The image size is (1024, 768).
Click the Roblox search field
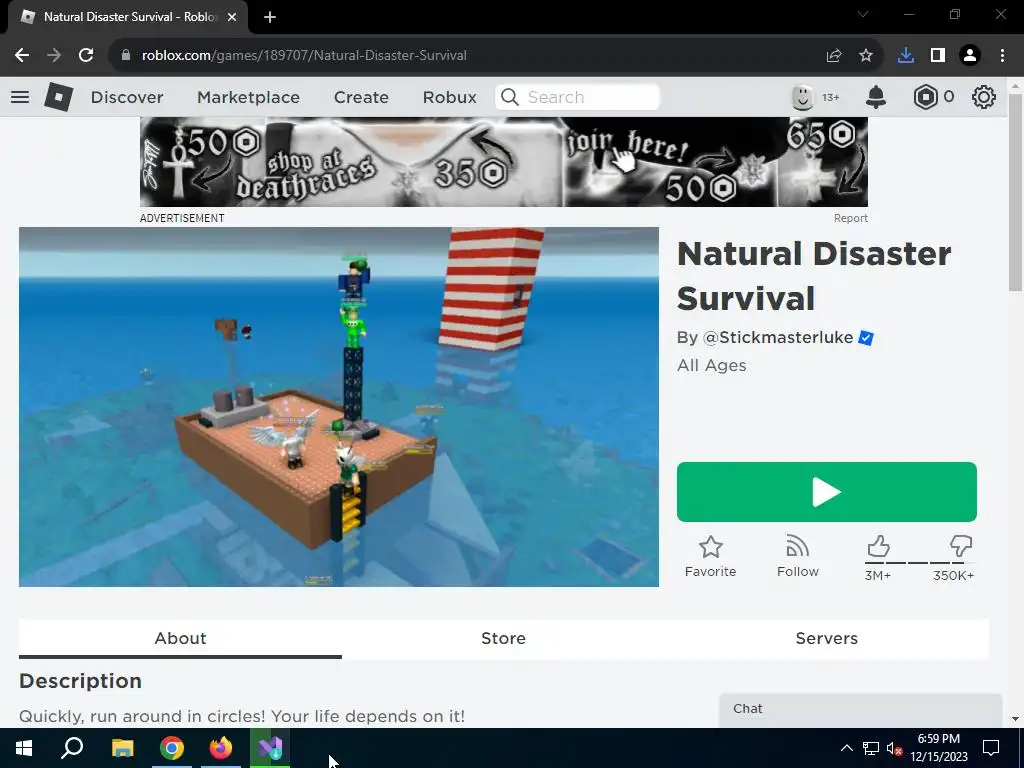coord(578,97)
